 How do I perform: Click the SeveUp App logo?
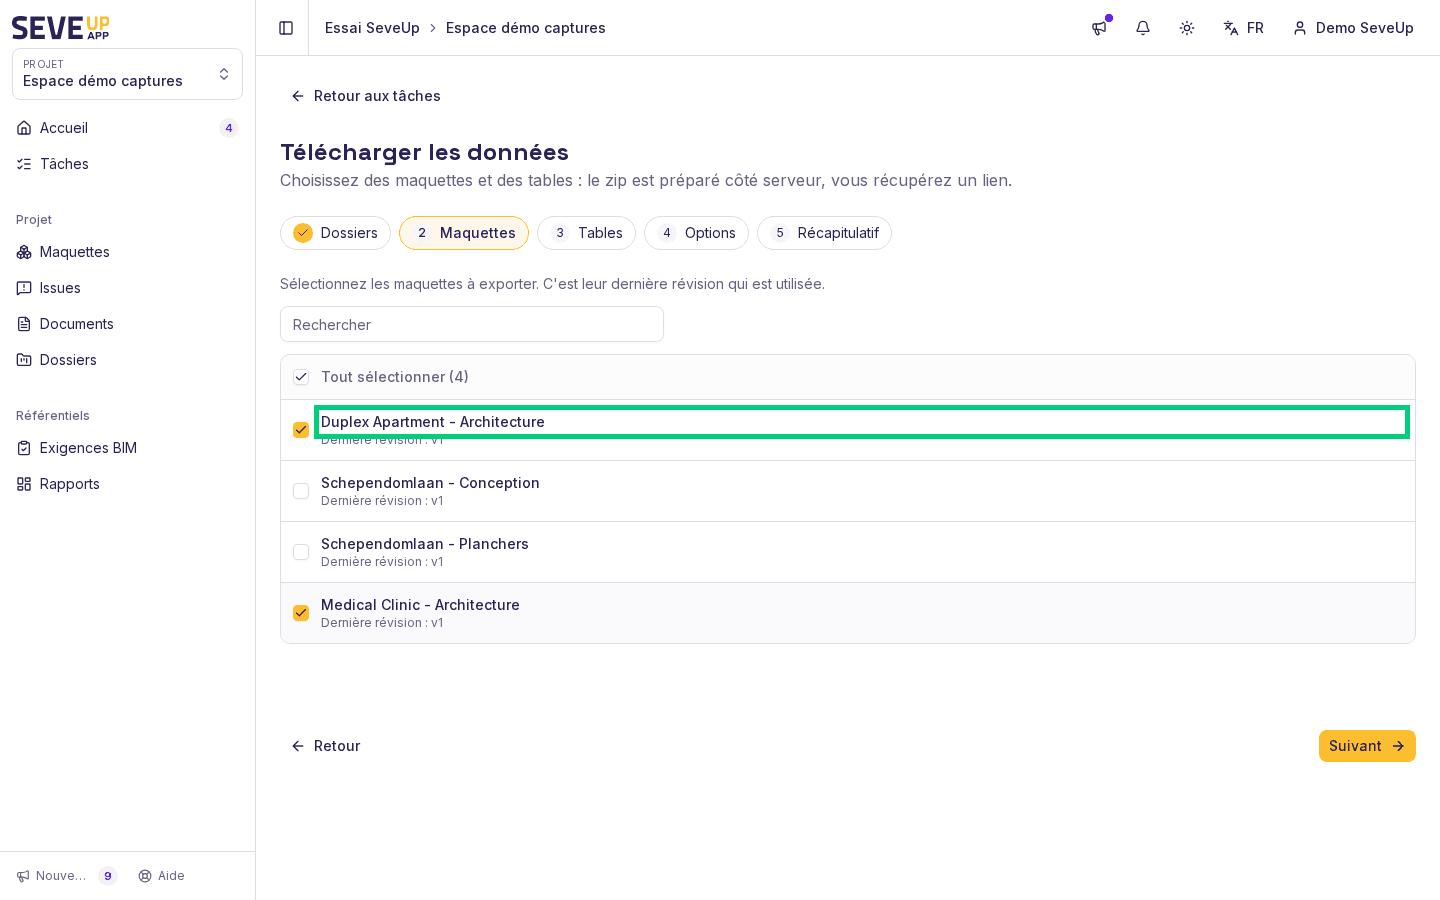click(x=61, y=28)
